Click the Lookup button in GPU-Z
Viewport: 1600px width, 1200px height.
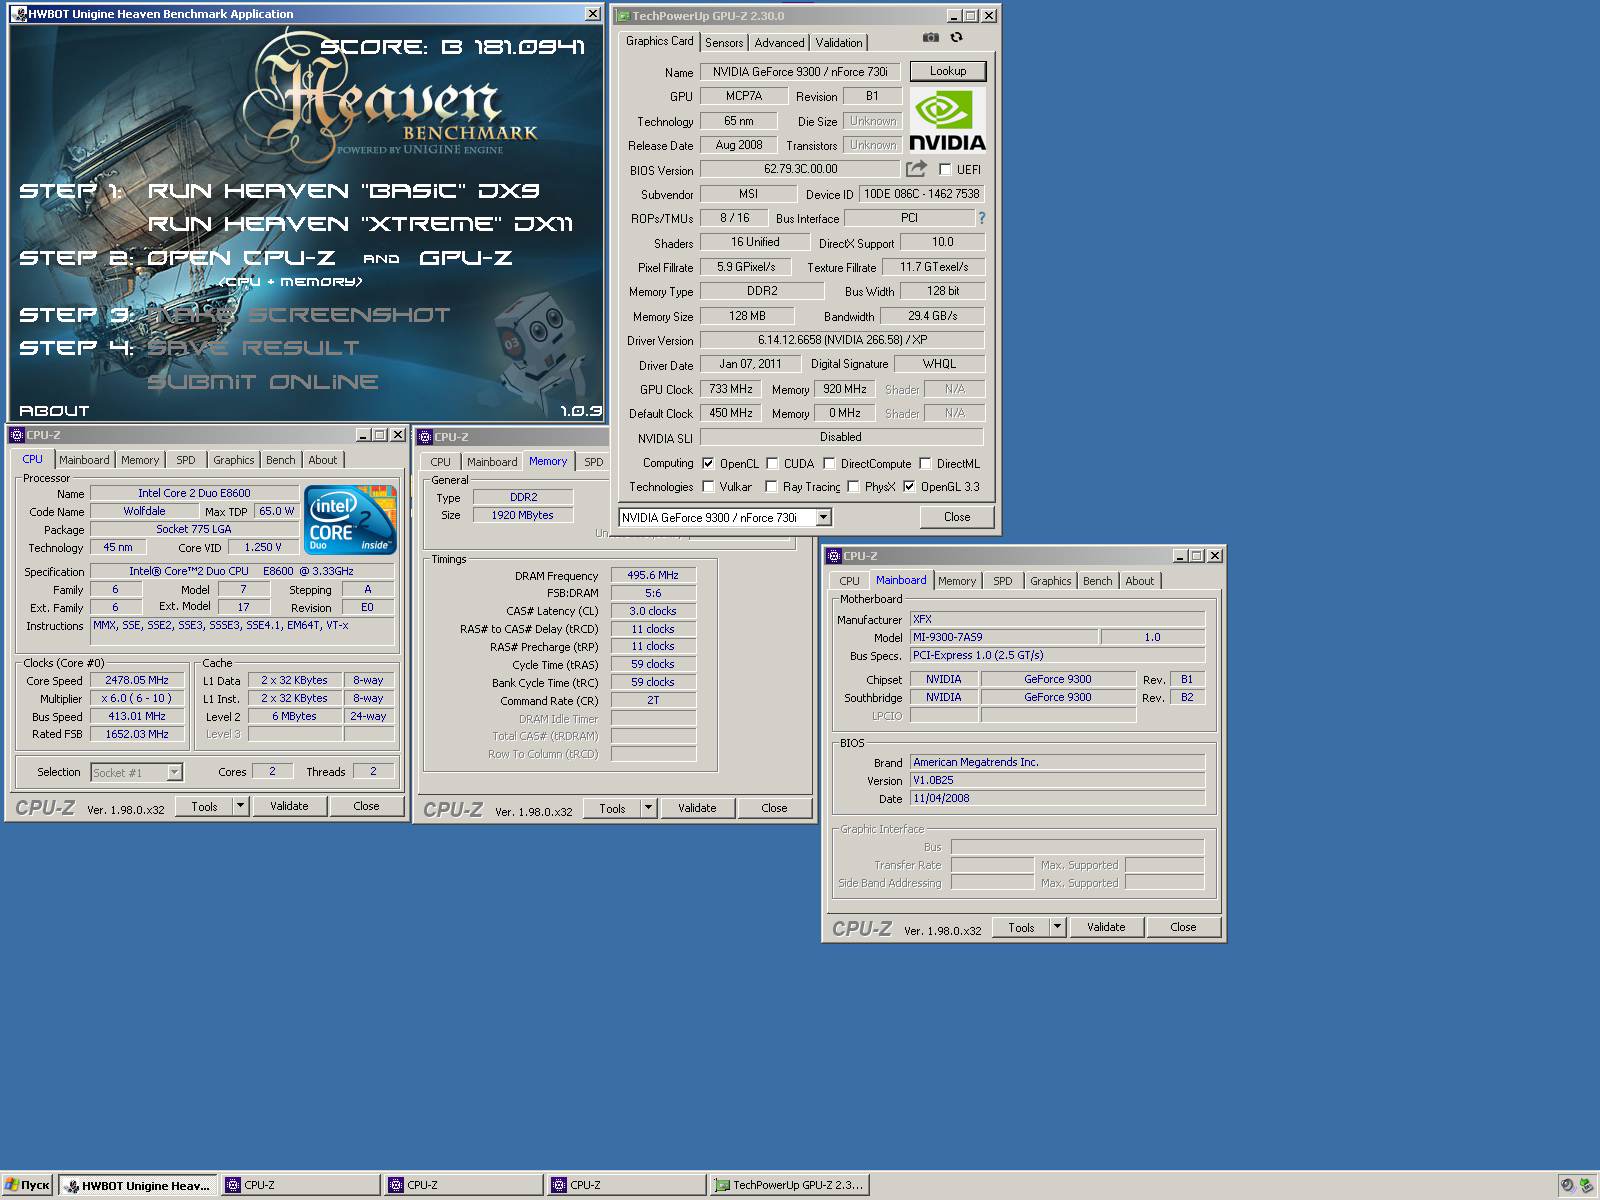(x=948, y=71)
